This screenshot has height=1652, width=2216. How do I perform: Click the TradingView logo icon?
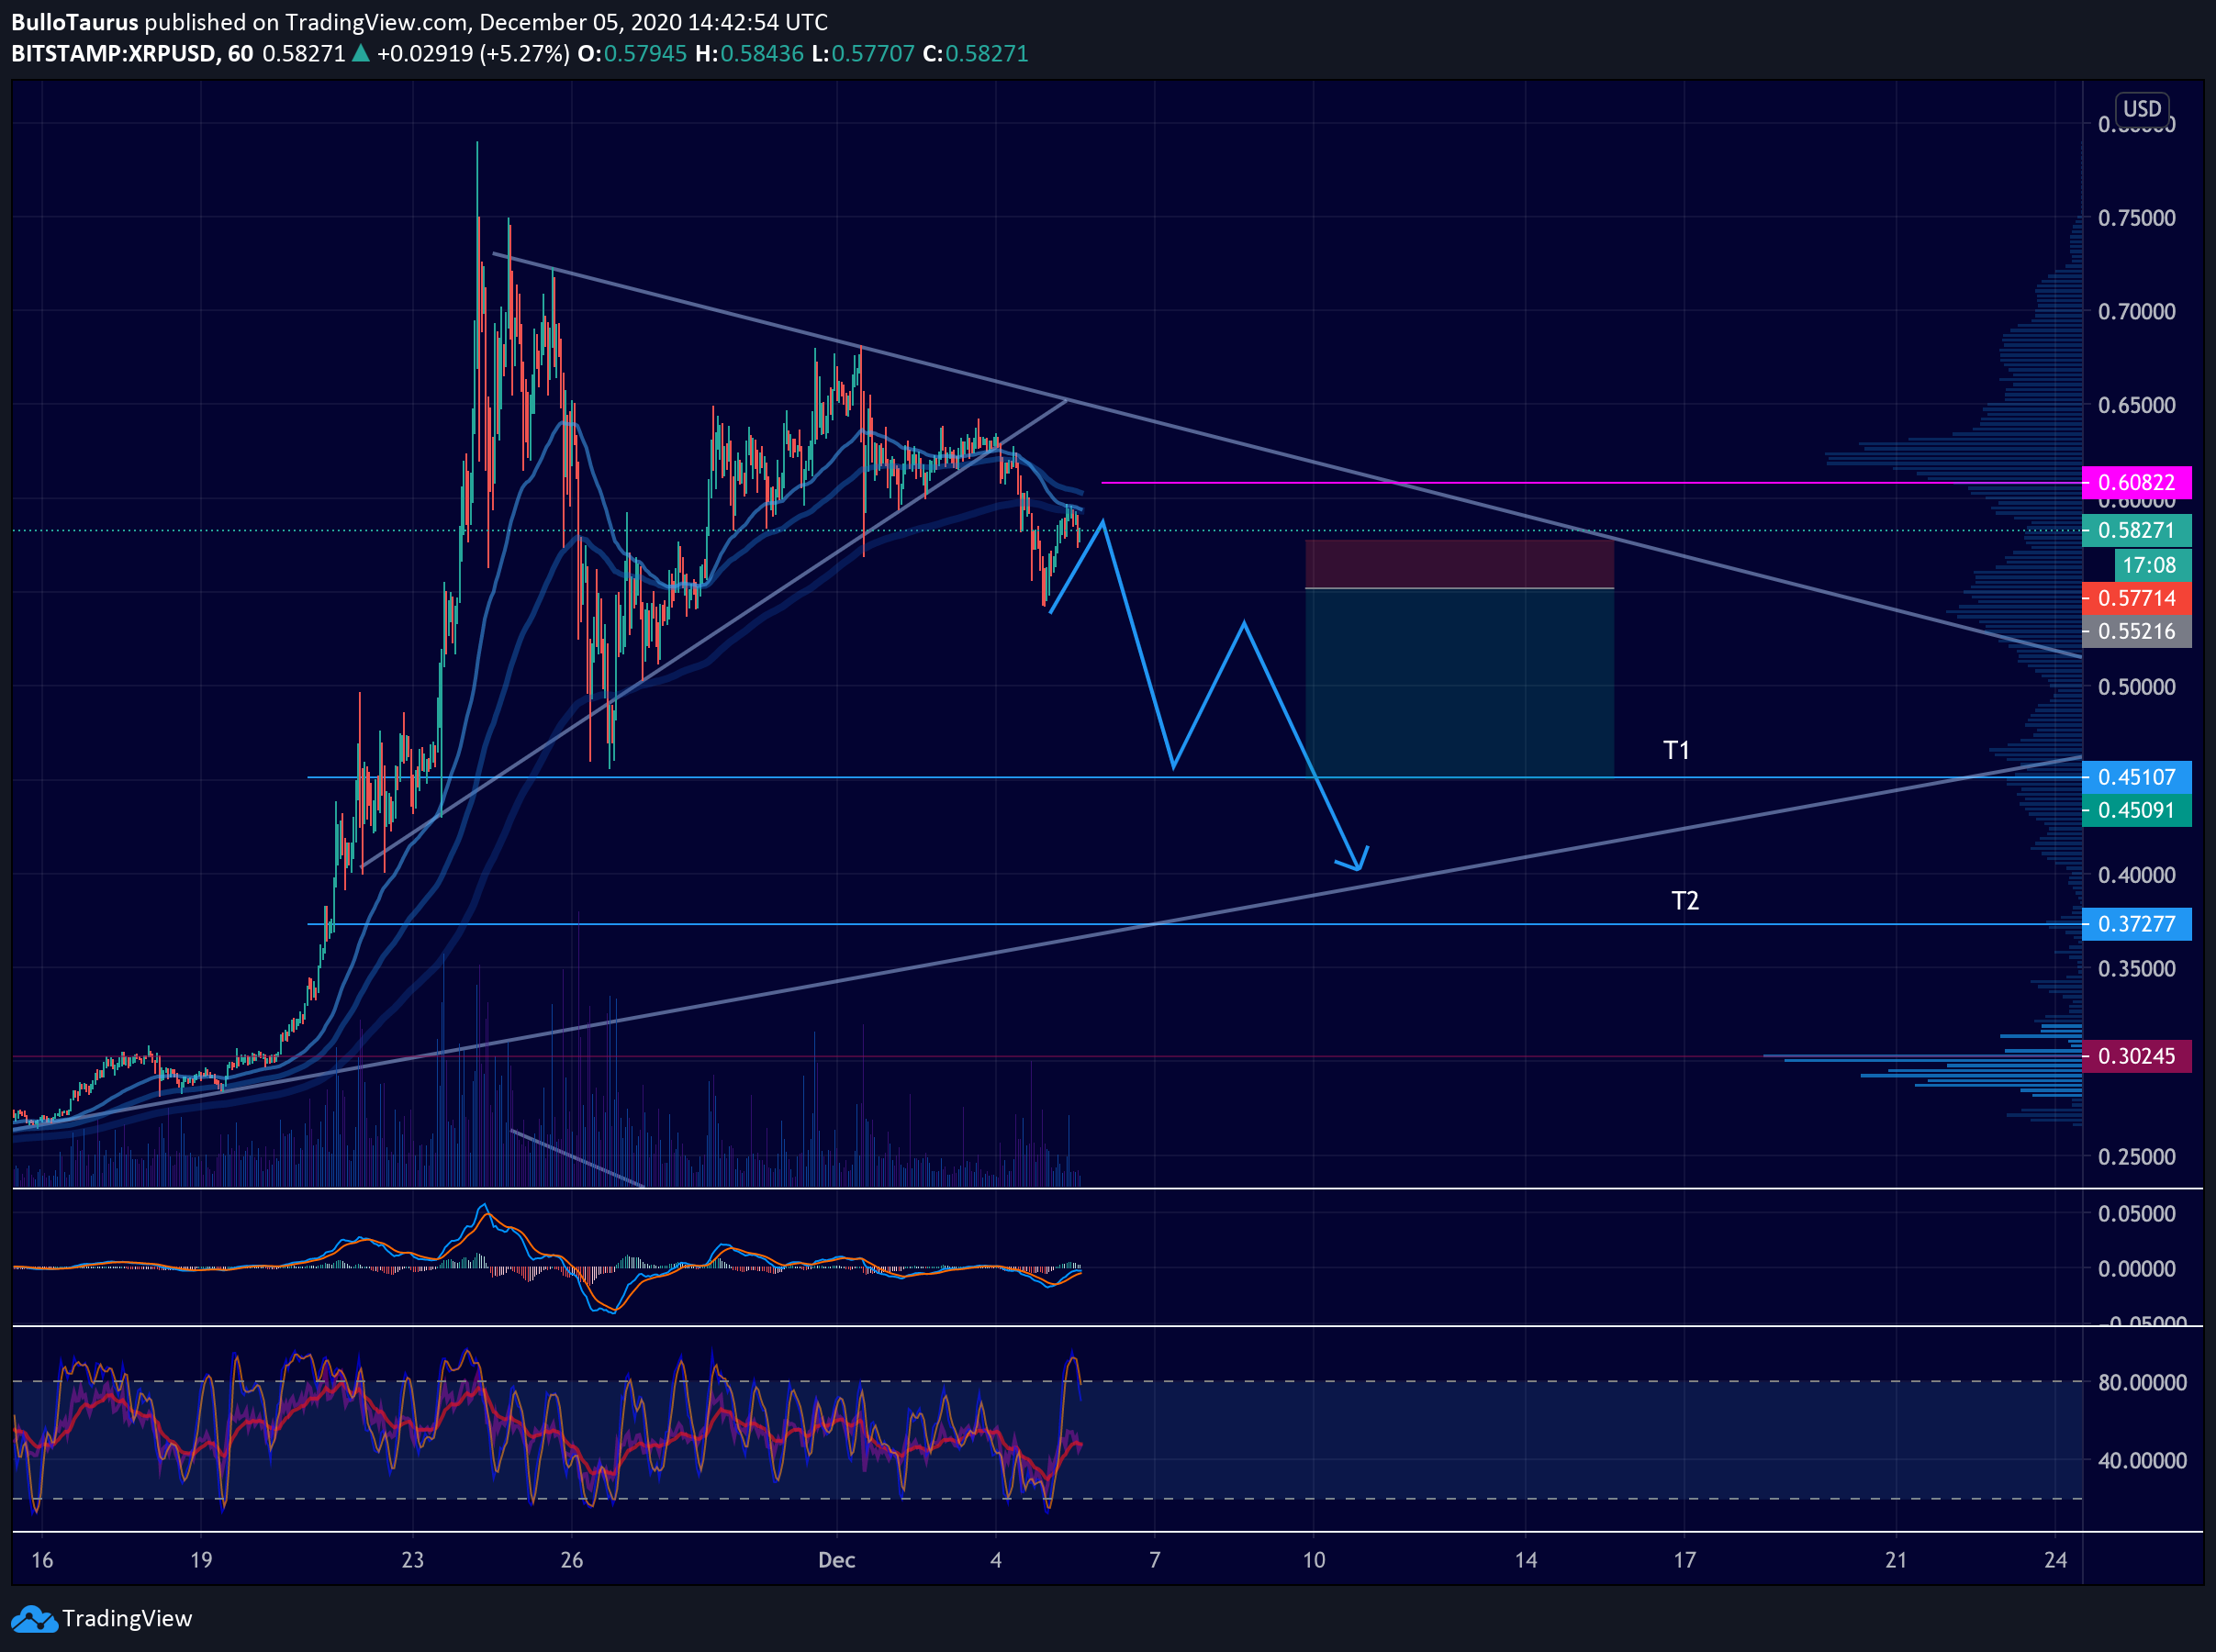pyautogui.click(x=33, y=1618)
